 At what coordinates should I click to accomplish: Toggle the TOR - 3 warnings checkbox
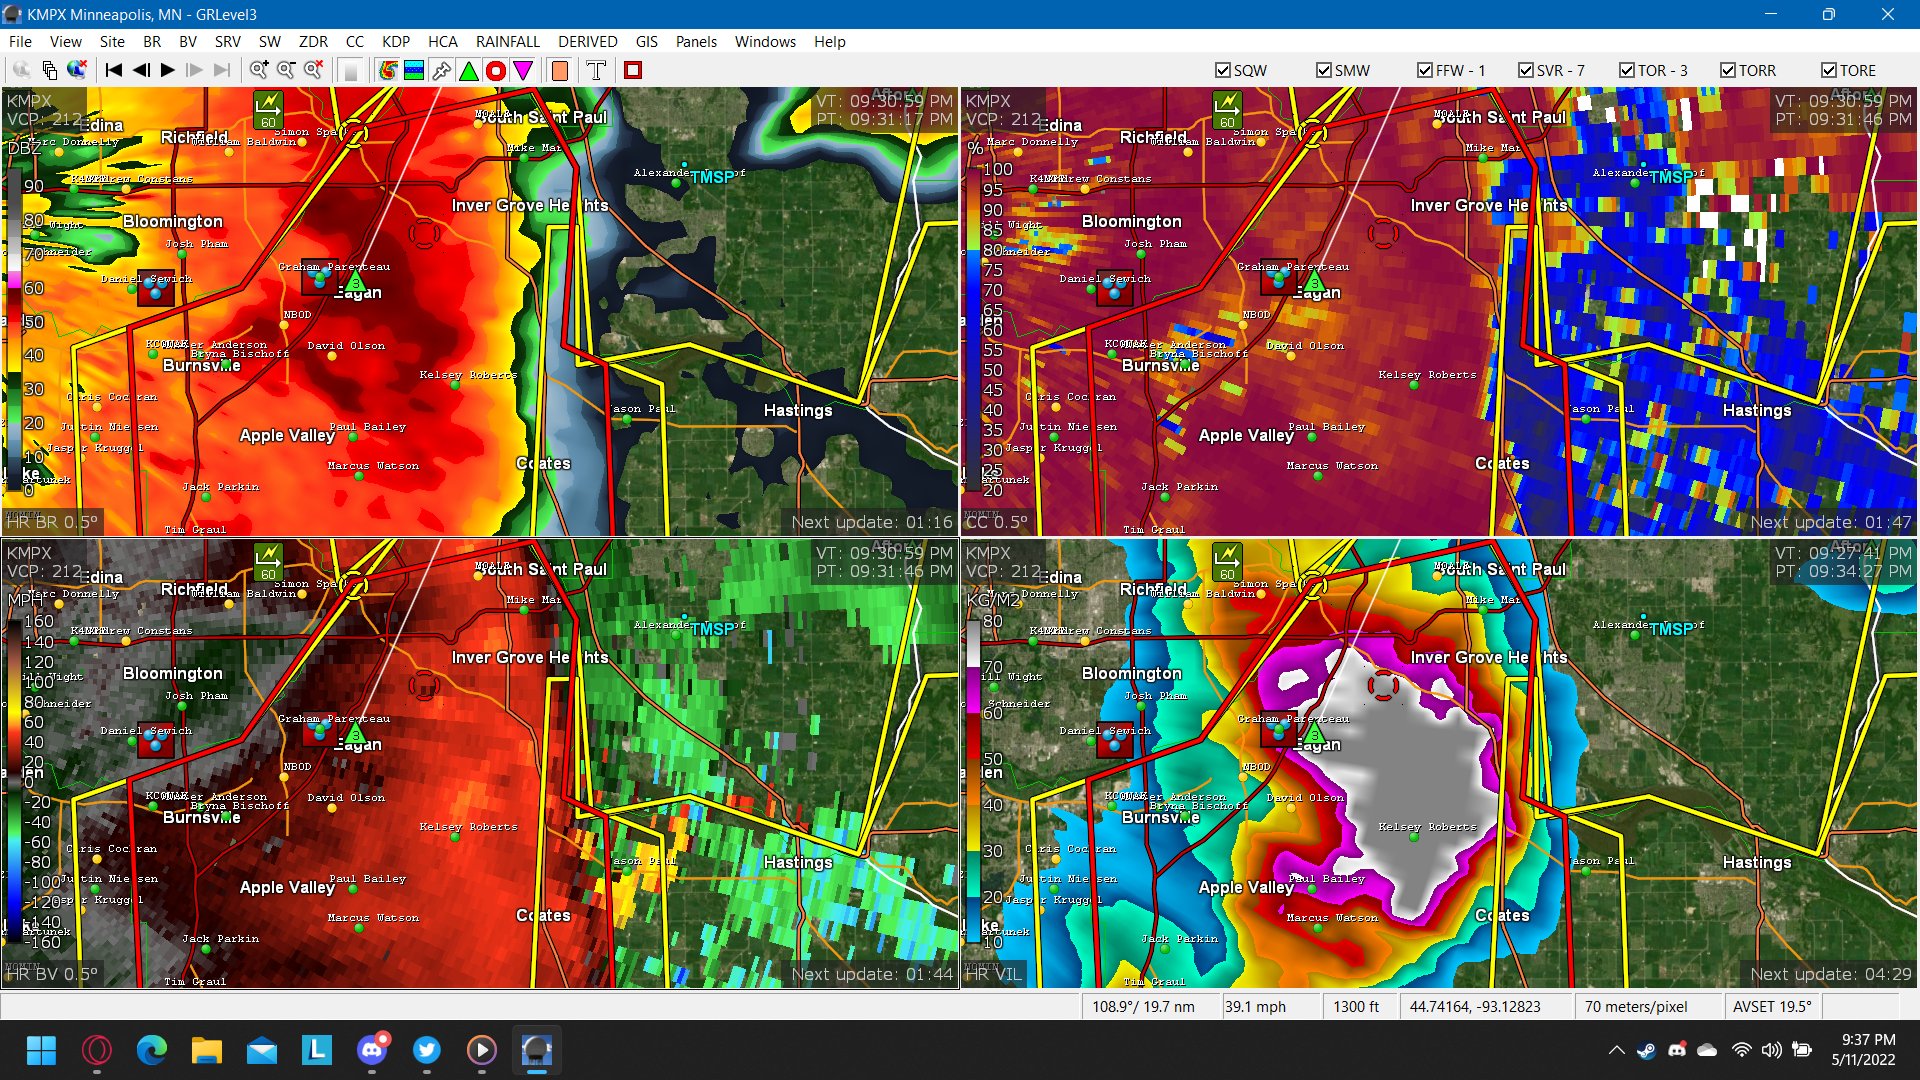click(x=1627, y=70)
